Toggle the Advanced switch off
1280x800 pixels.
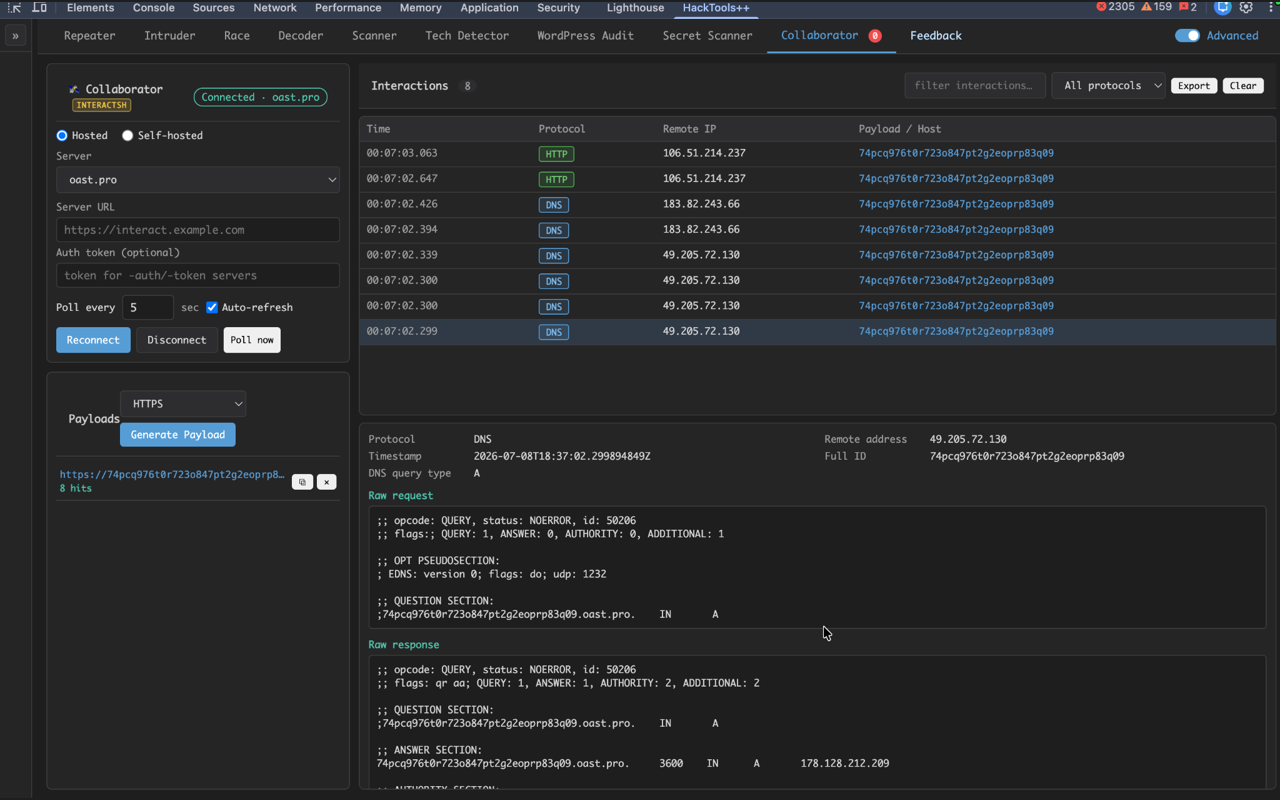pos(1187,35)
